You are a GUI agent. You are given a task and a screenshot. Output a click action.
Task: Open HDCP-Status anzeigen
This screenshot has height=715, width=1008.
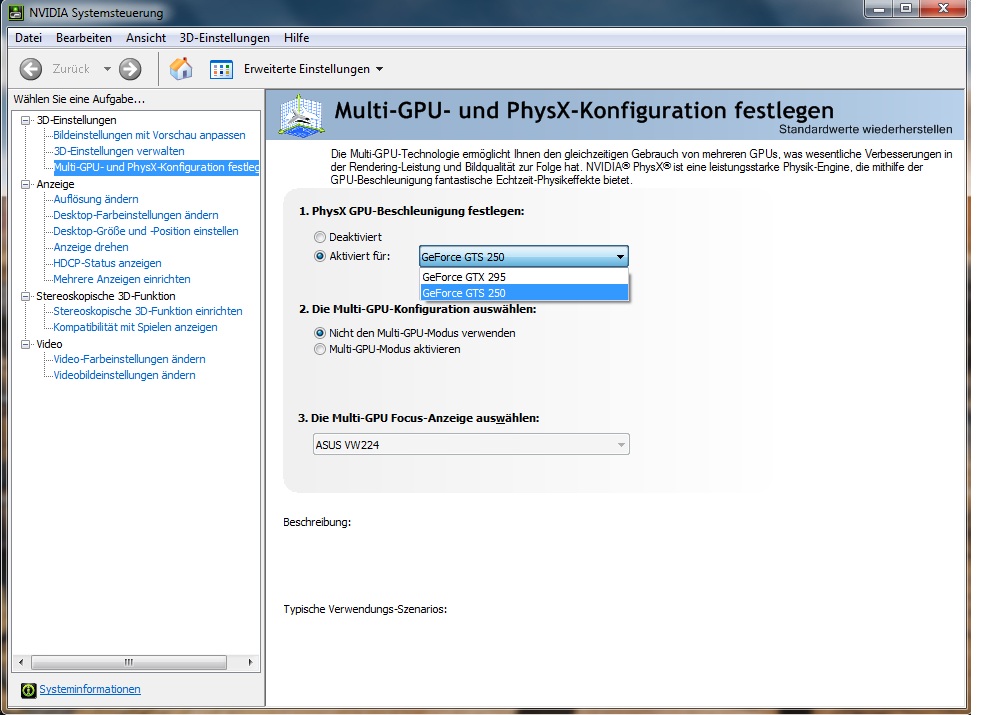pyautogui.click(x=107, y=264)
